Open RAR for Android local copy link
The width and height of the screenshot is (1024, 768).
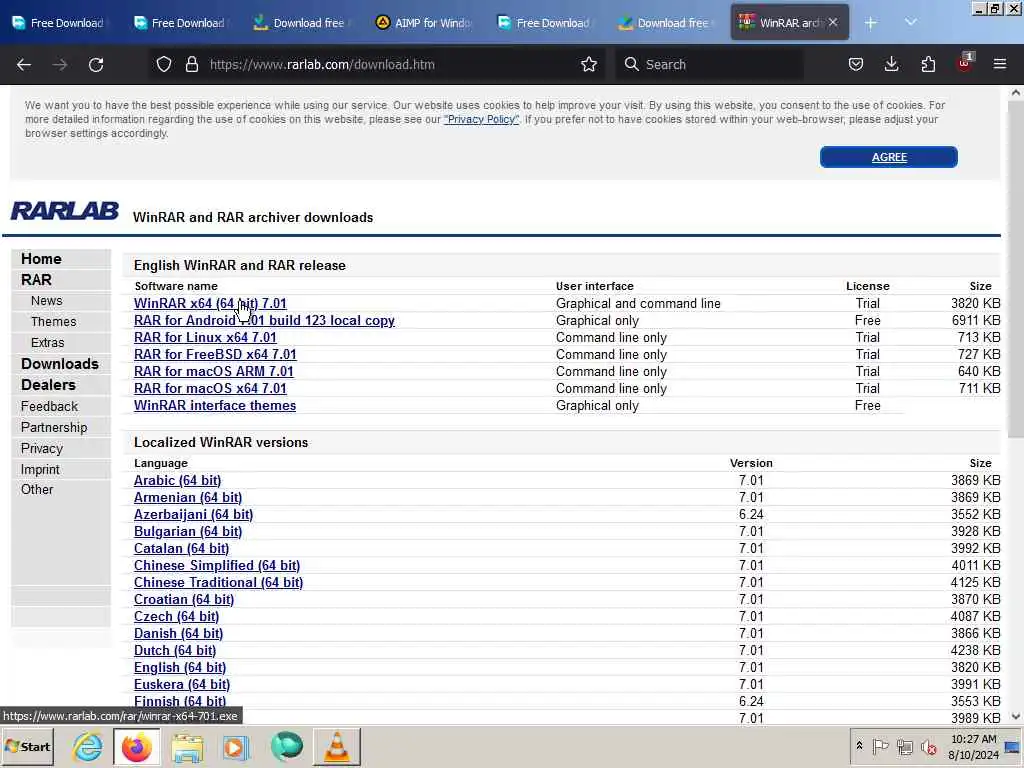264,321
